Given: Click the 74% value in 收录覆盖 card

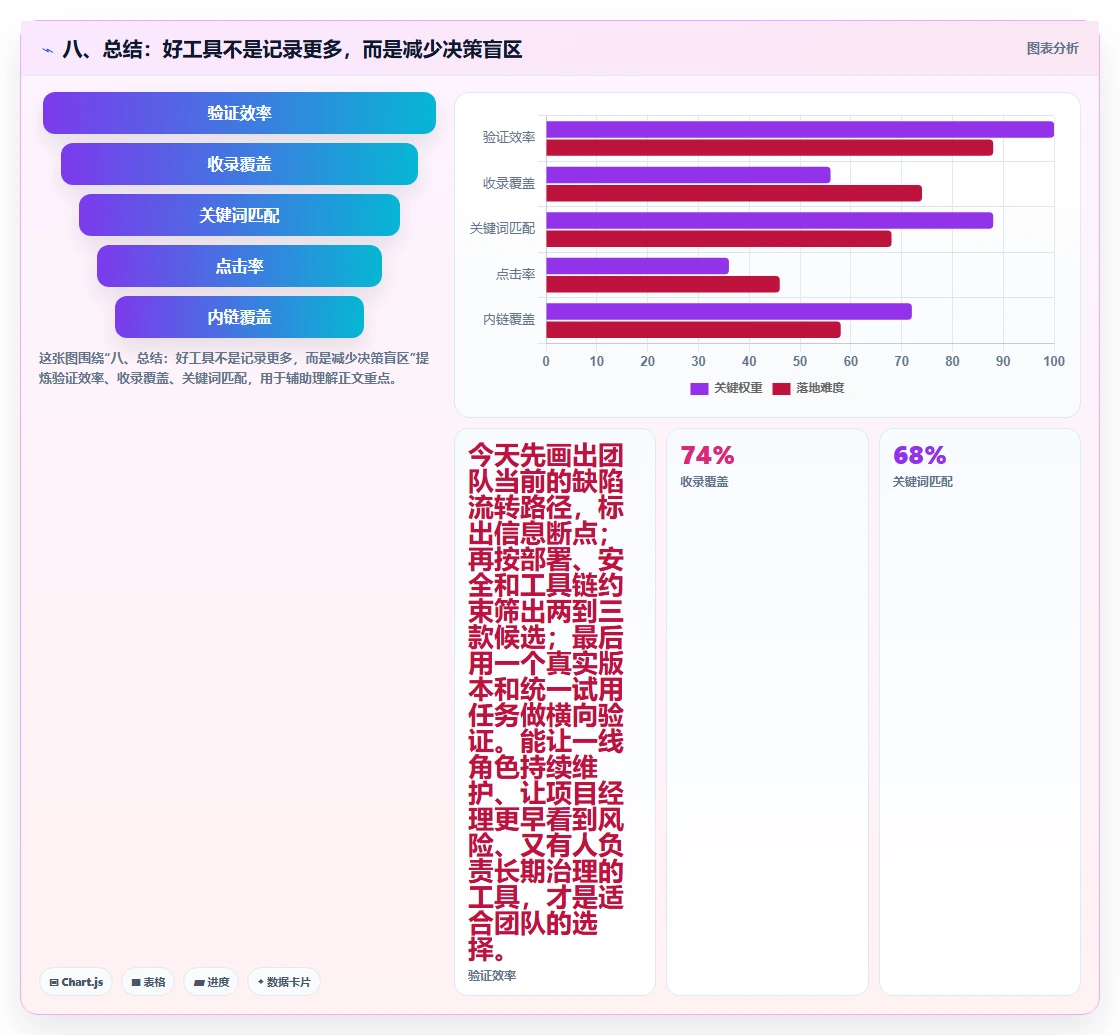Looking at the screenshot, I should point(707,455).
